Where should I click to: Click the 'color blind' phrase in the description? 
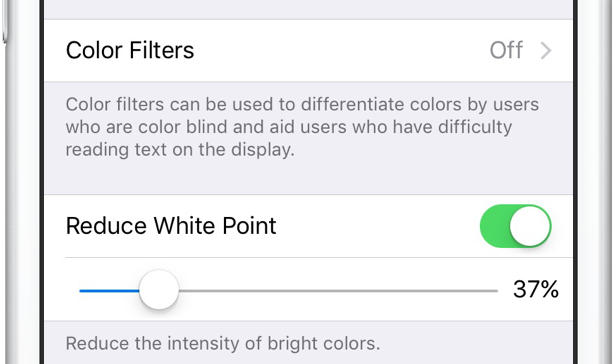point(182,127)
